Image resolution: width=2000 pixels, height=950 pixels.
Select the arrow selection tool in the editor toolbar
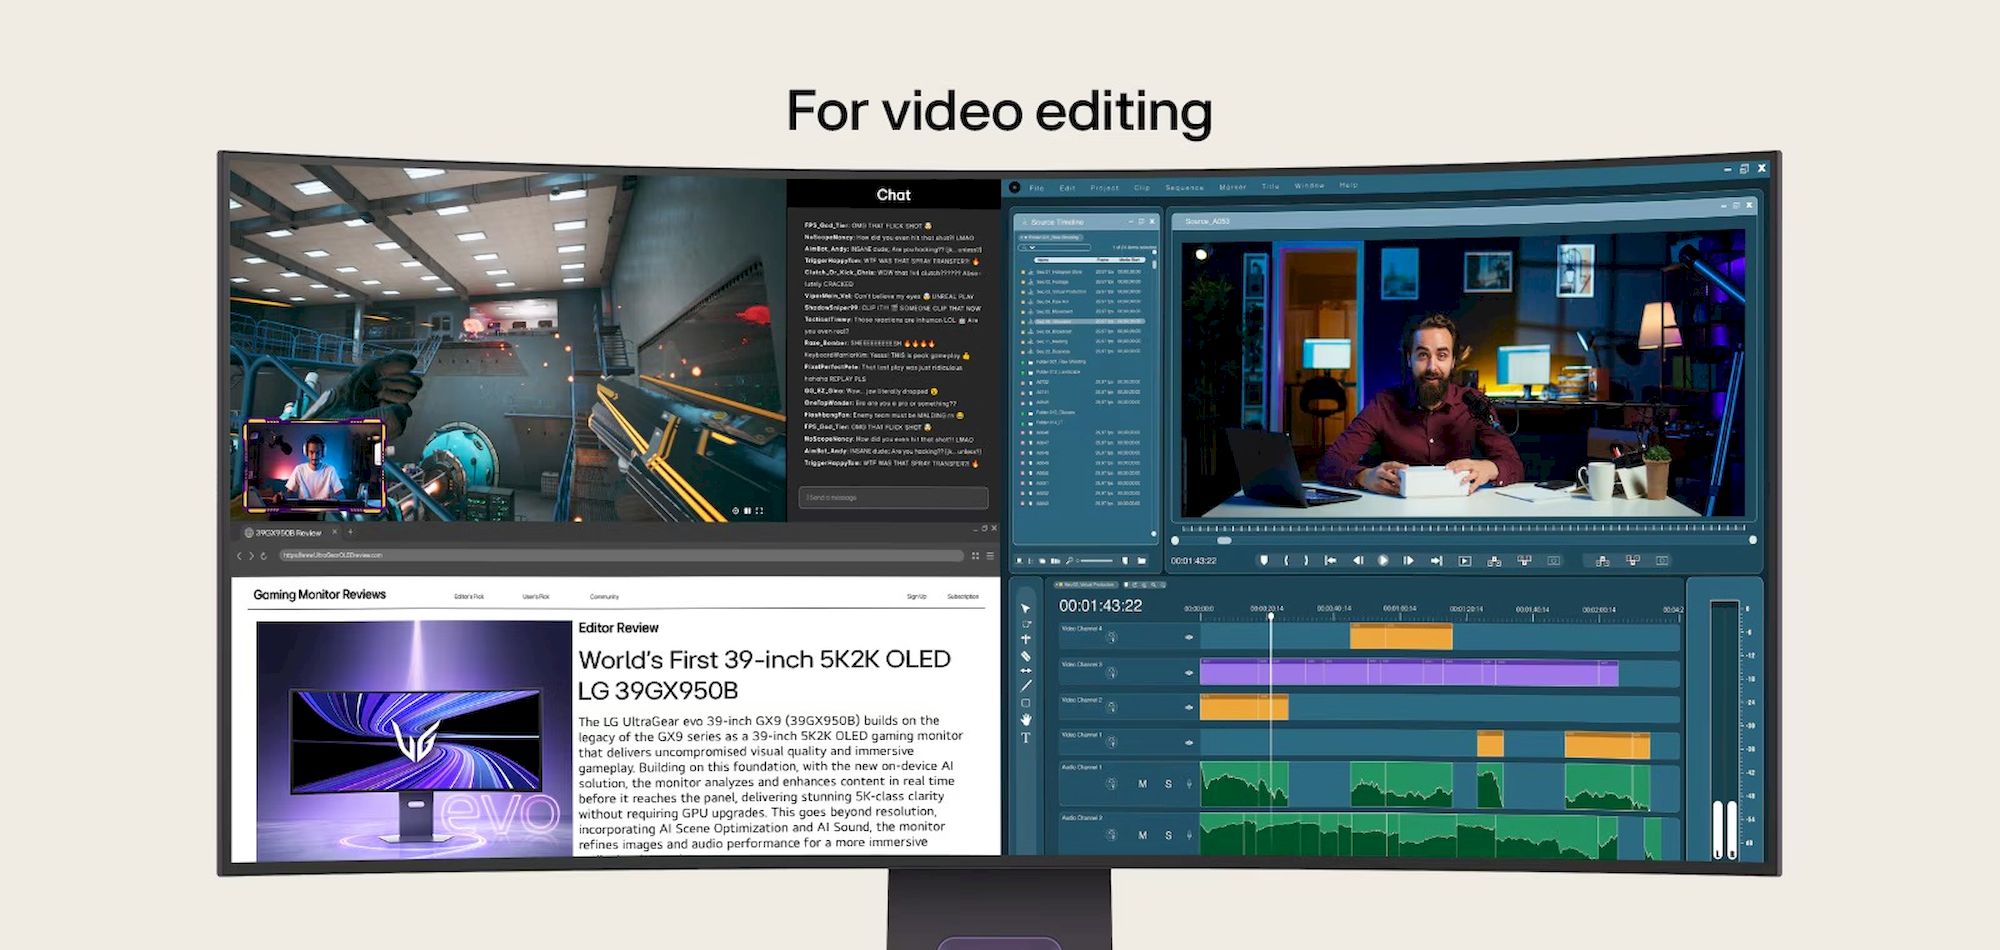pyautogui.click(x=1025, y=608)
